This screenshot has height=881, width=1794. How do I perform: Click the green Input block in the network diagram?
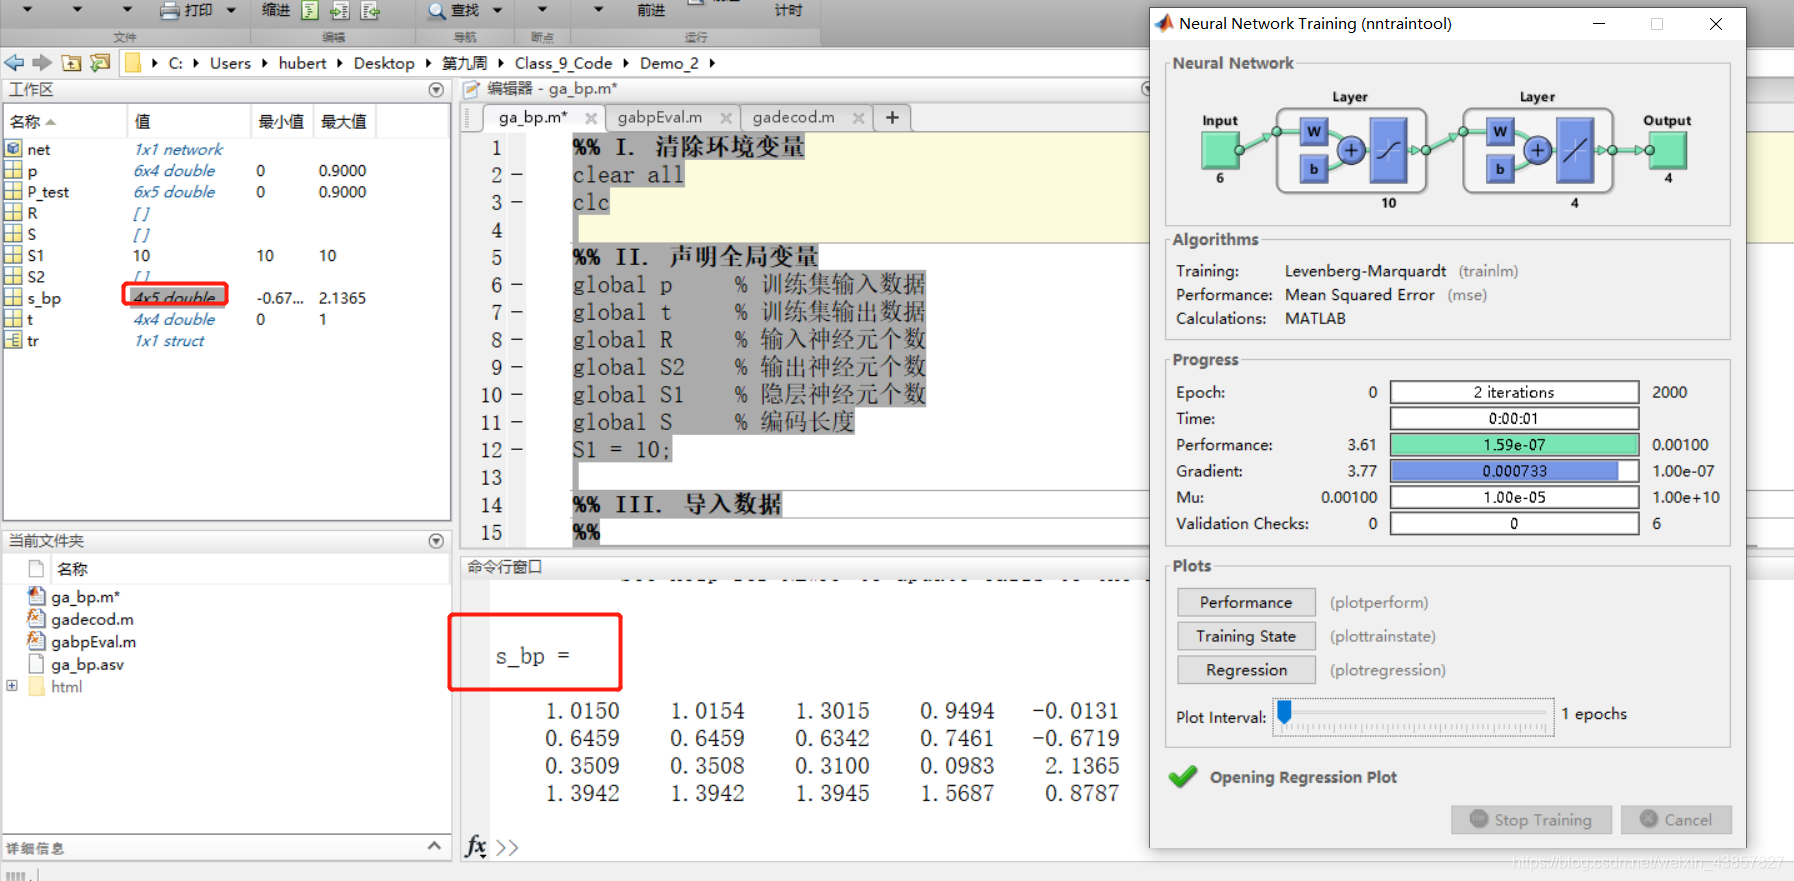pos(1219,150)
